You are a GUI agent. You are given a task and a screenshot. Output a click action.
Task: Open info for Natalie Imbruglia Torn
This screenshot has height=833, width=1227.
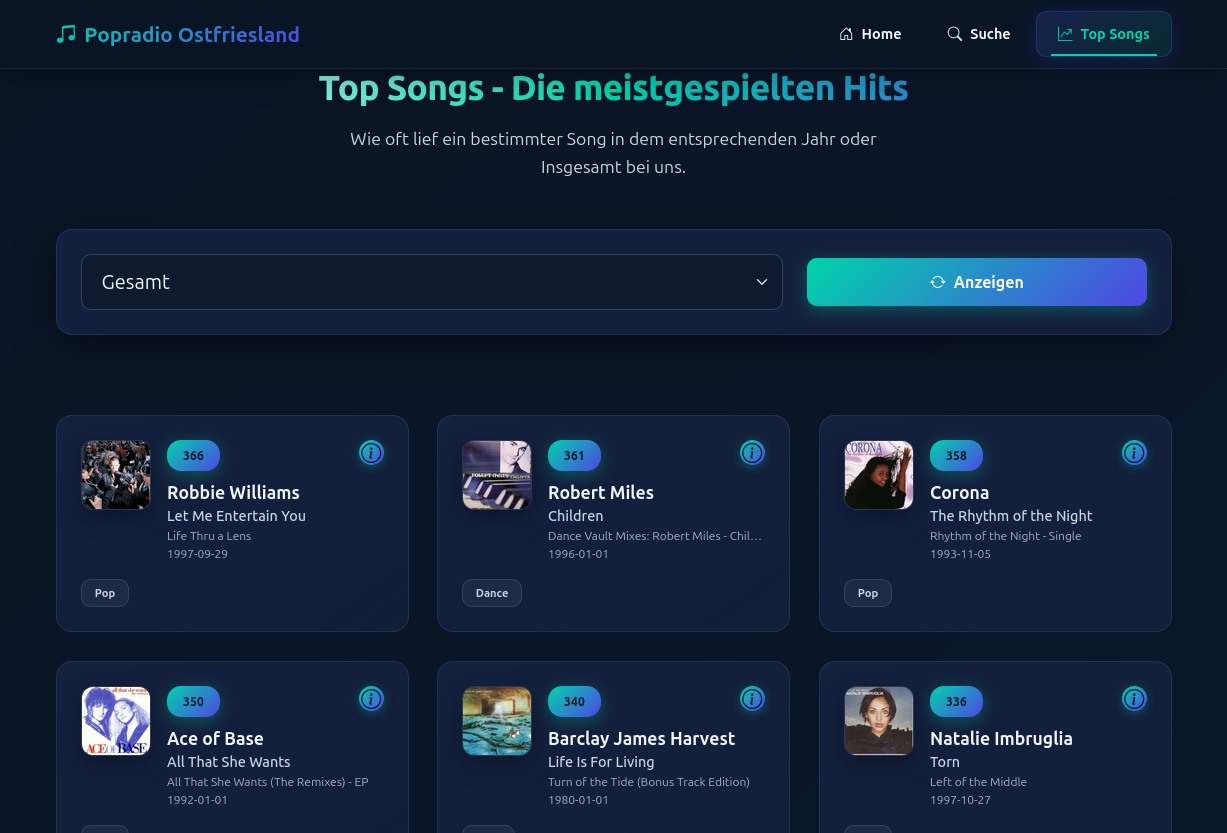pos(1134,698)
